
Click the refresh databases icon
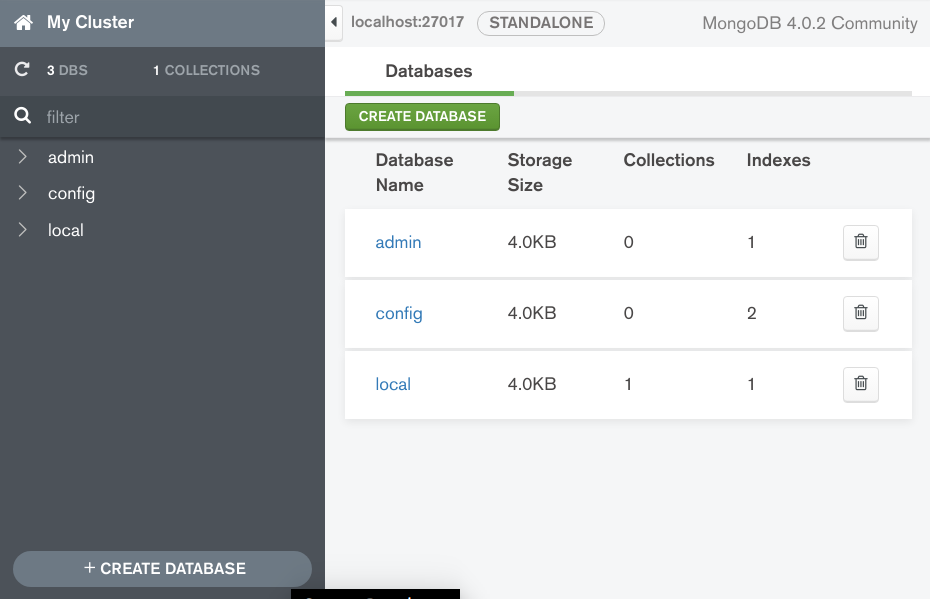[22, 70]
